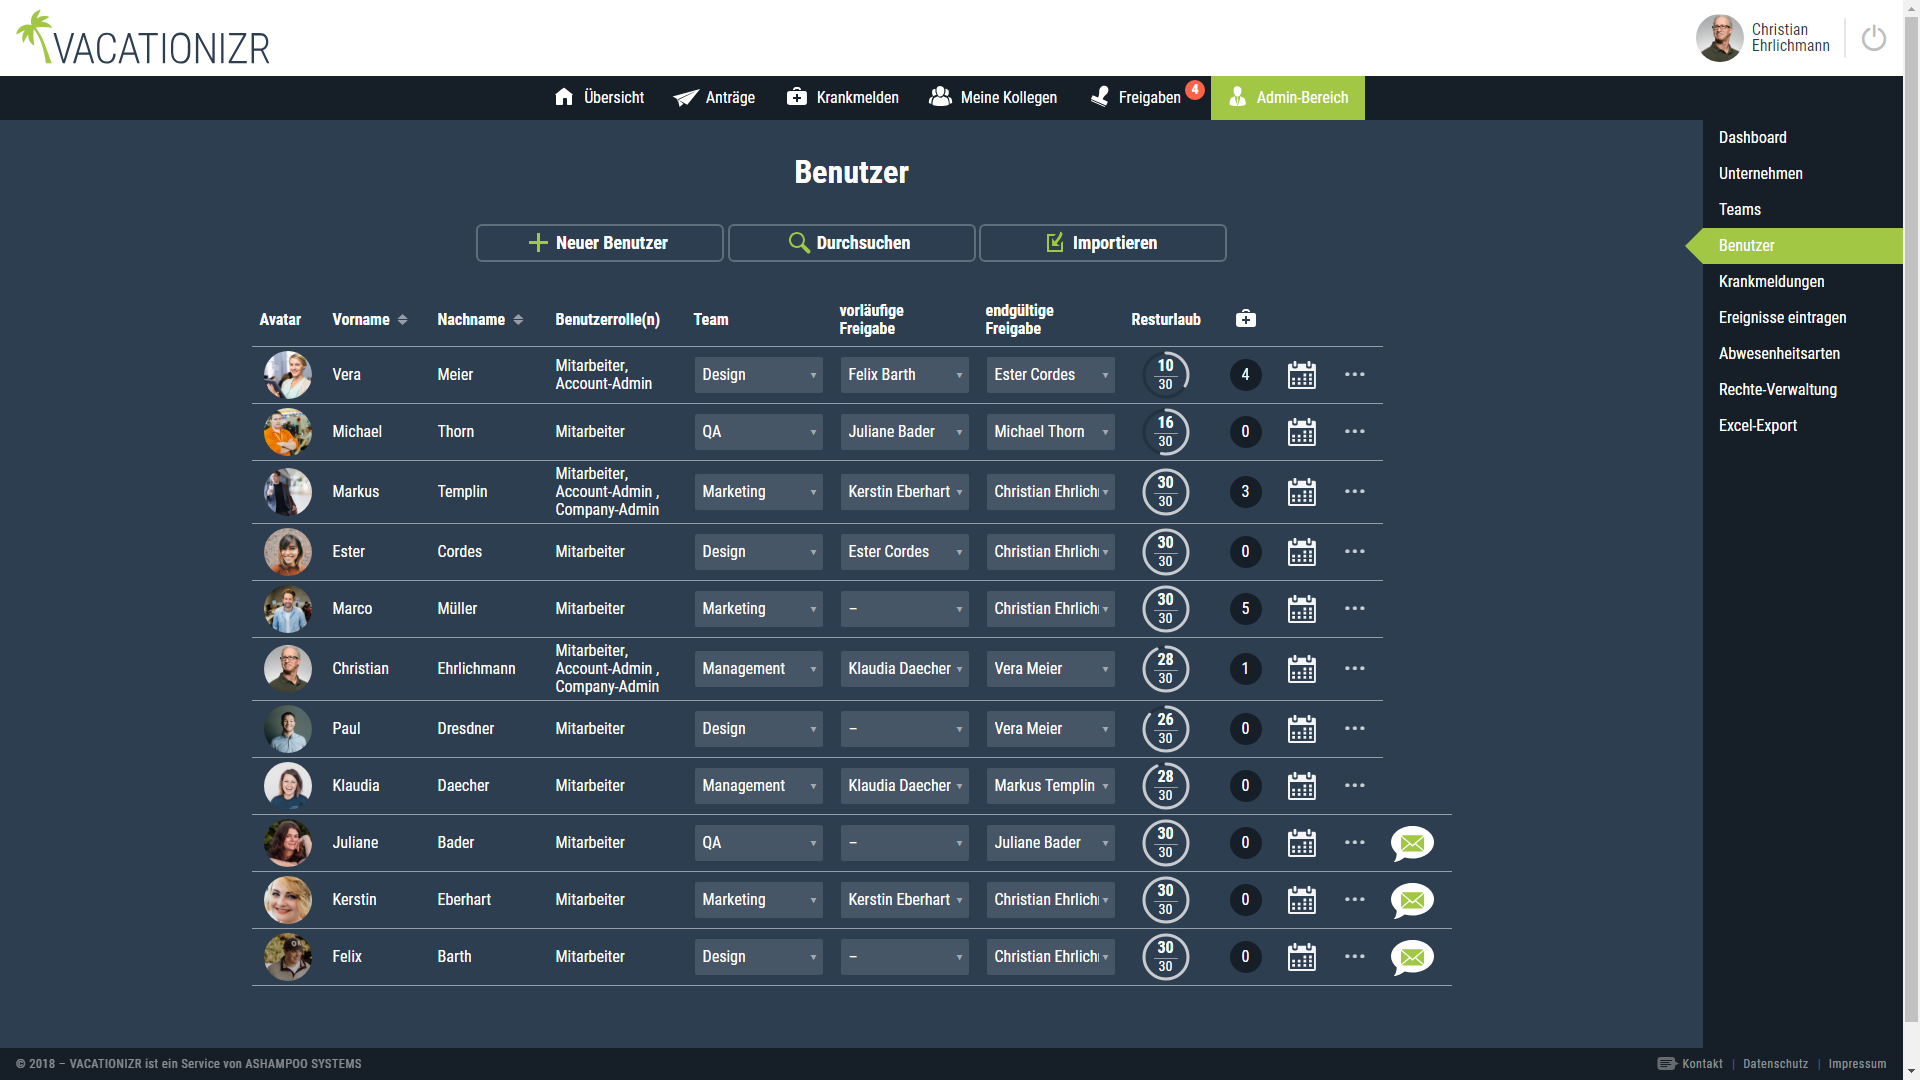Open endgültige Freigabe dropdown Juliane Bader
This screenshot has height=1080, width=1920.
(1050, 843)
